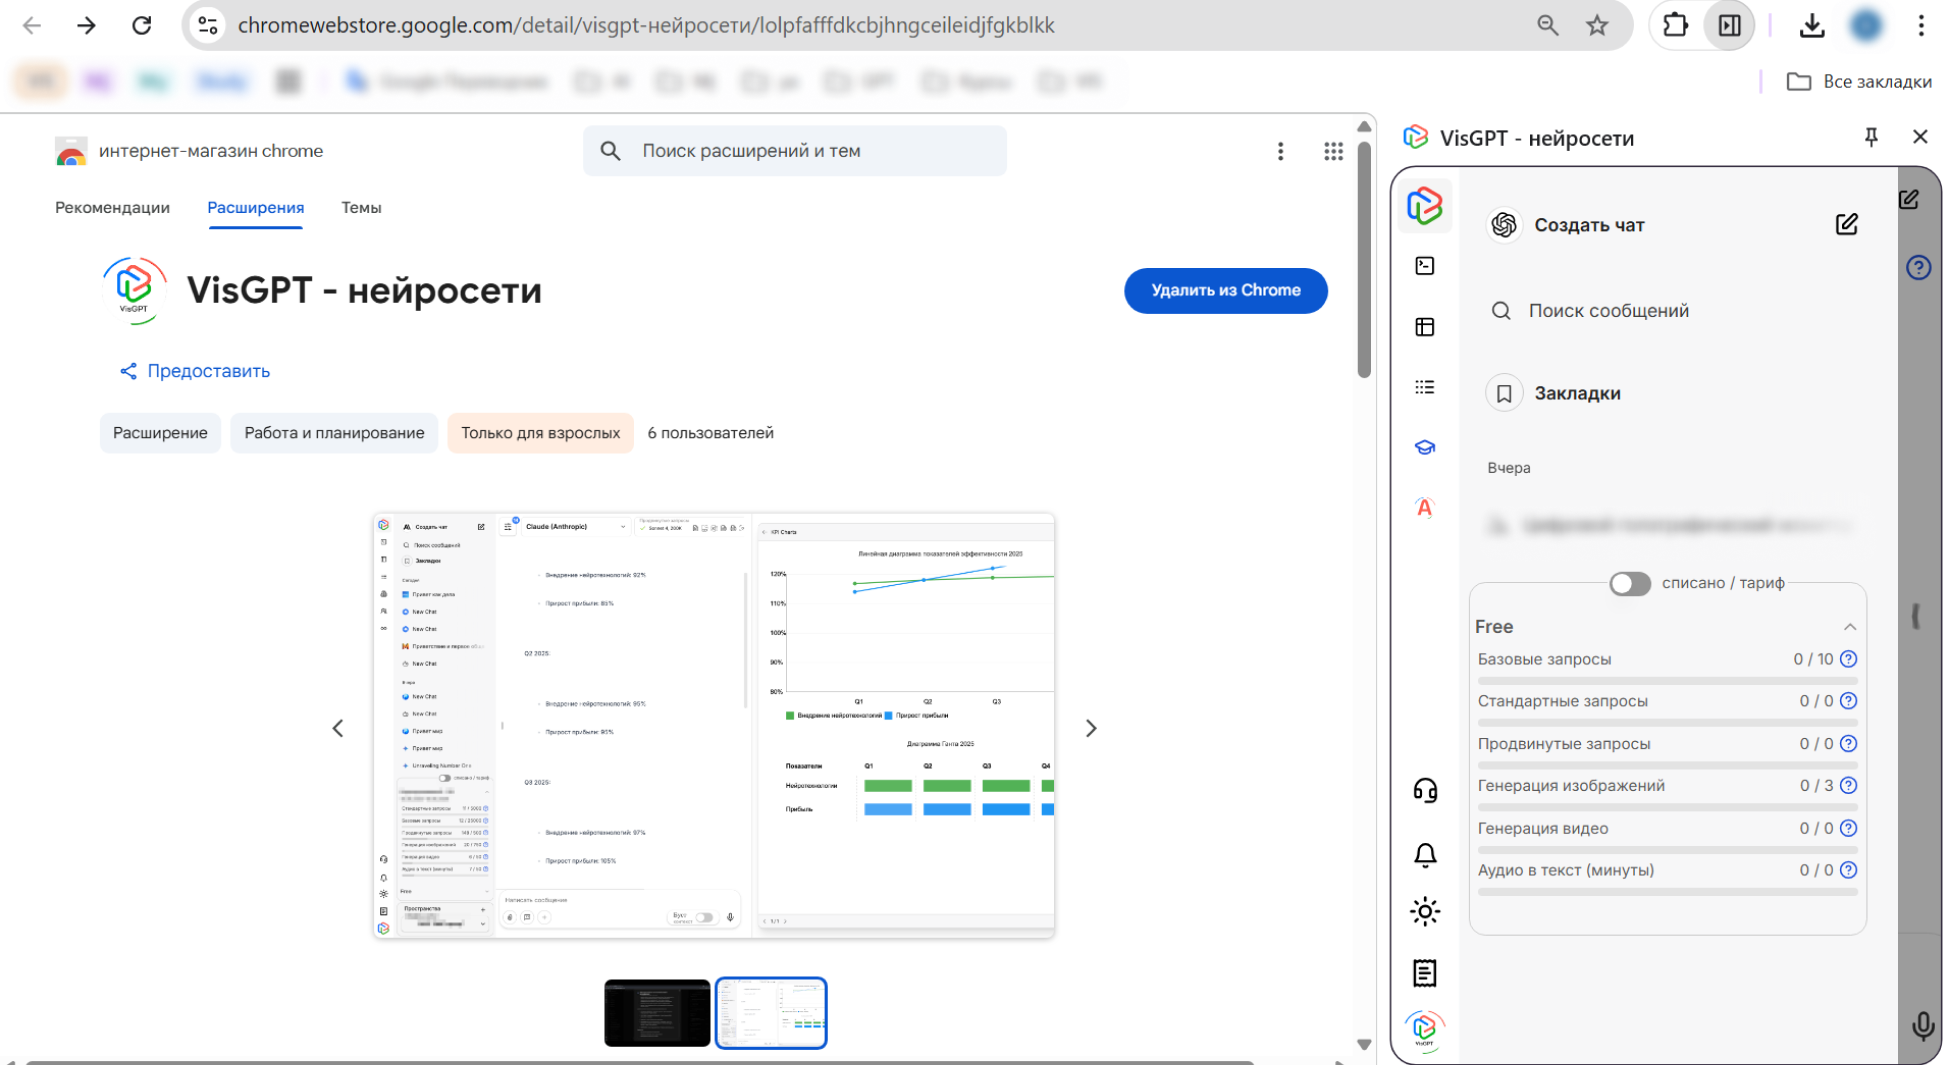The width and height of the screenshot is (1950, 1065).
Task: Select the dark first carousel thumbnail
Action: click(657, 1013)
